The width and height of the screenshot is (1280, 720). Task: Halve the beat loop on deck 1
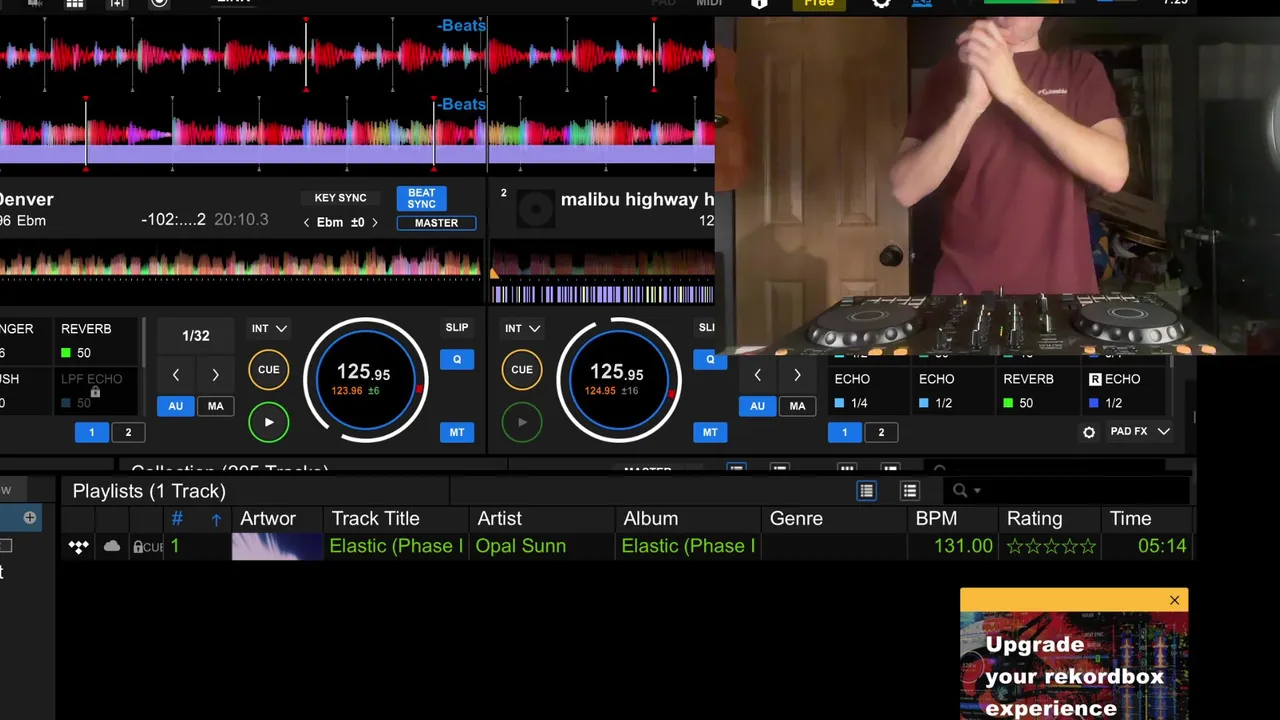[176, 375]
